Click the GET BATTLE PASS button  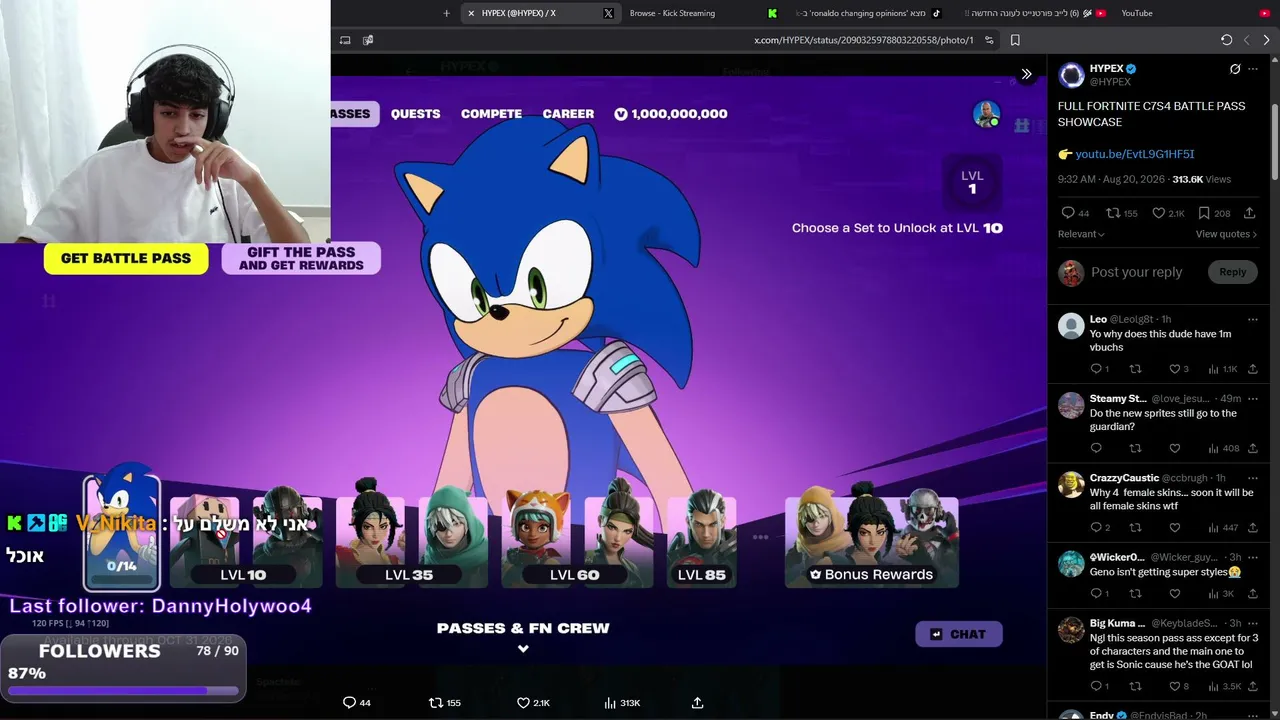click(126, 258)
